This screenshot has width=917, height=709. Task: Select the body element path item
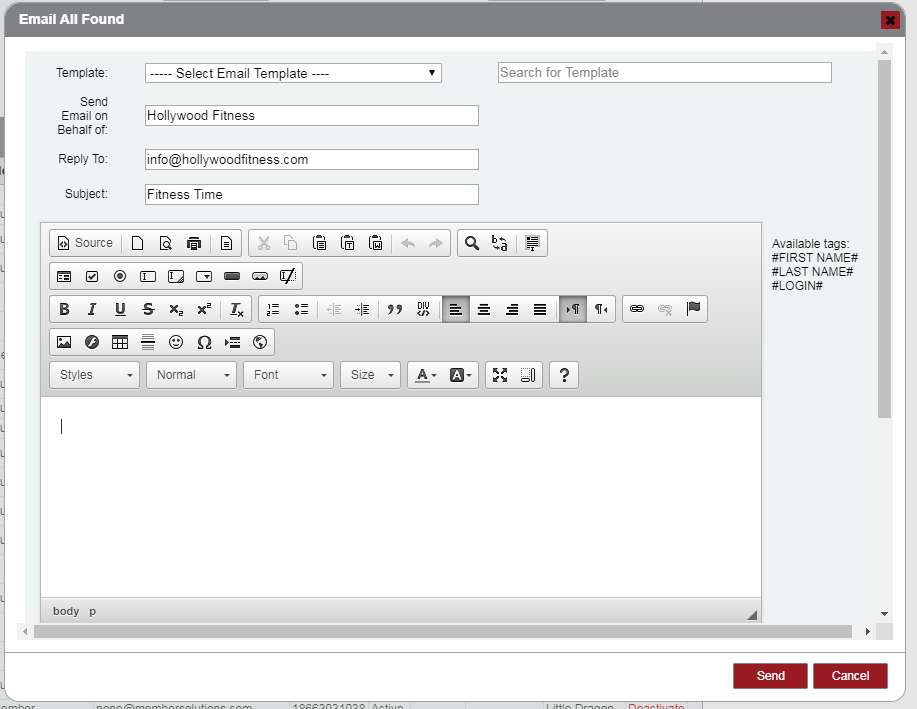pyautogui.click(x=66, y=611)
